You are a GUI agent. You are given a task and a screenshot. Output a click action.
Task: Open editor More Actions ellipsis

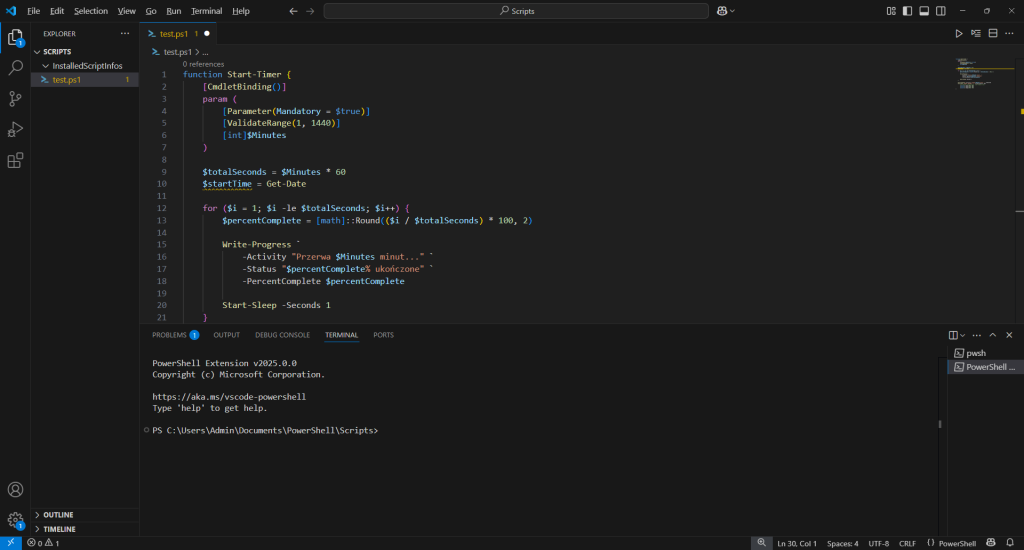pyautogui.click(x=1010, y=33)
